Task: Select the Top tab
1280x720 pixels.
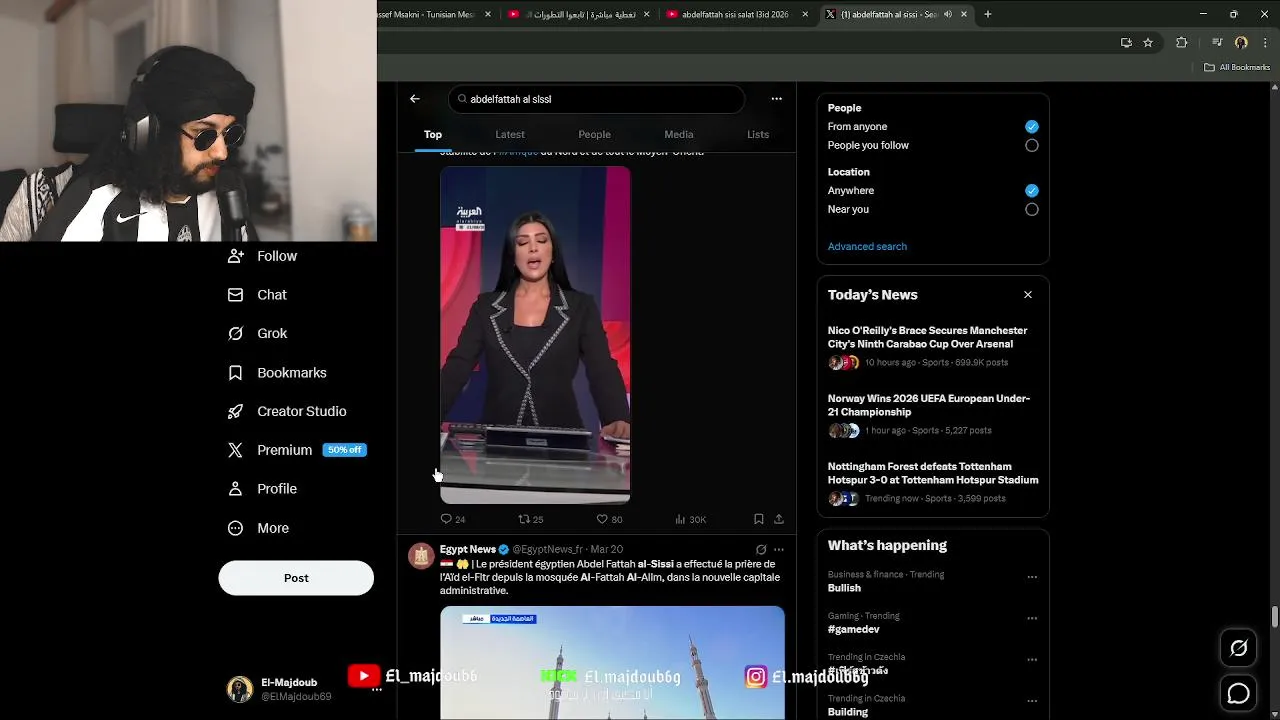Action: pos(432,134)
